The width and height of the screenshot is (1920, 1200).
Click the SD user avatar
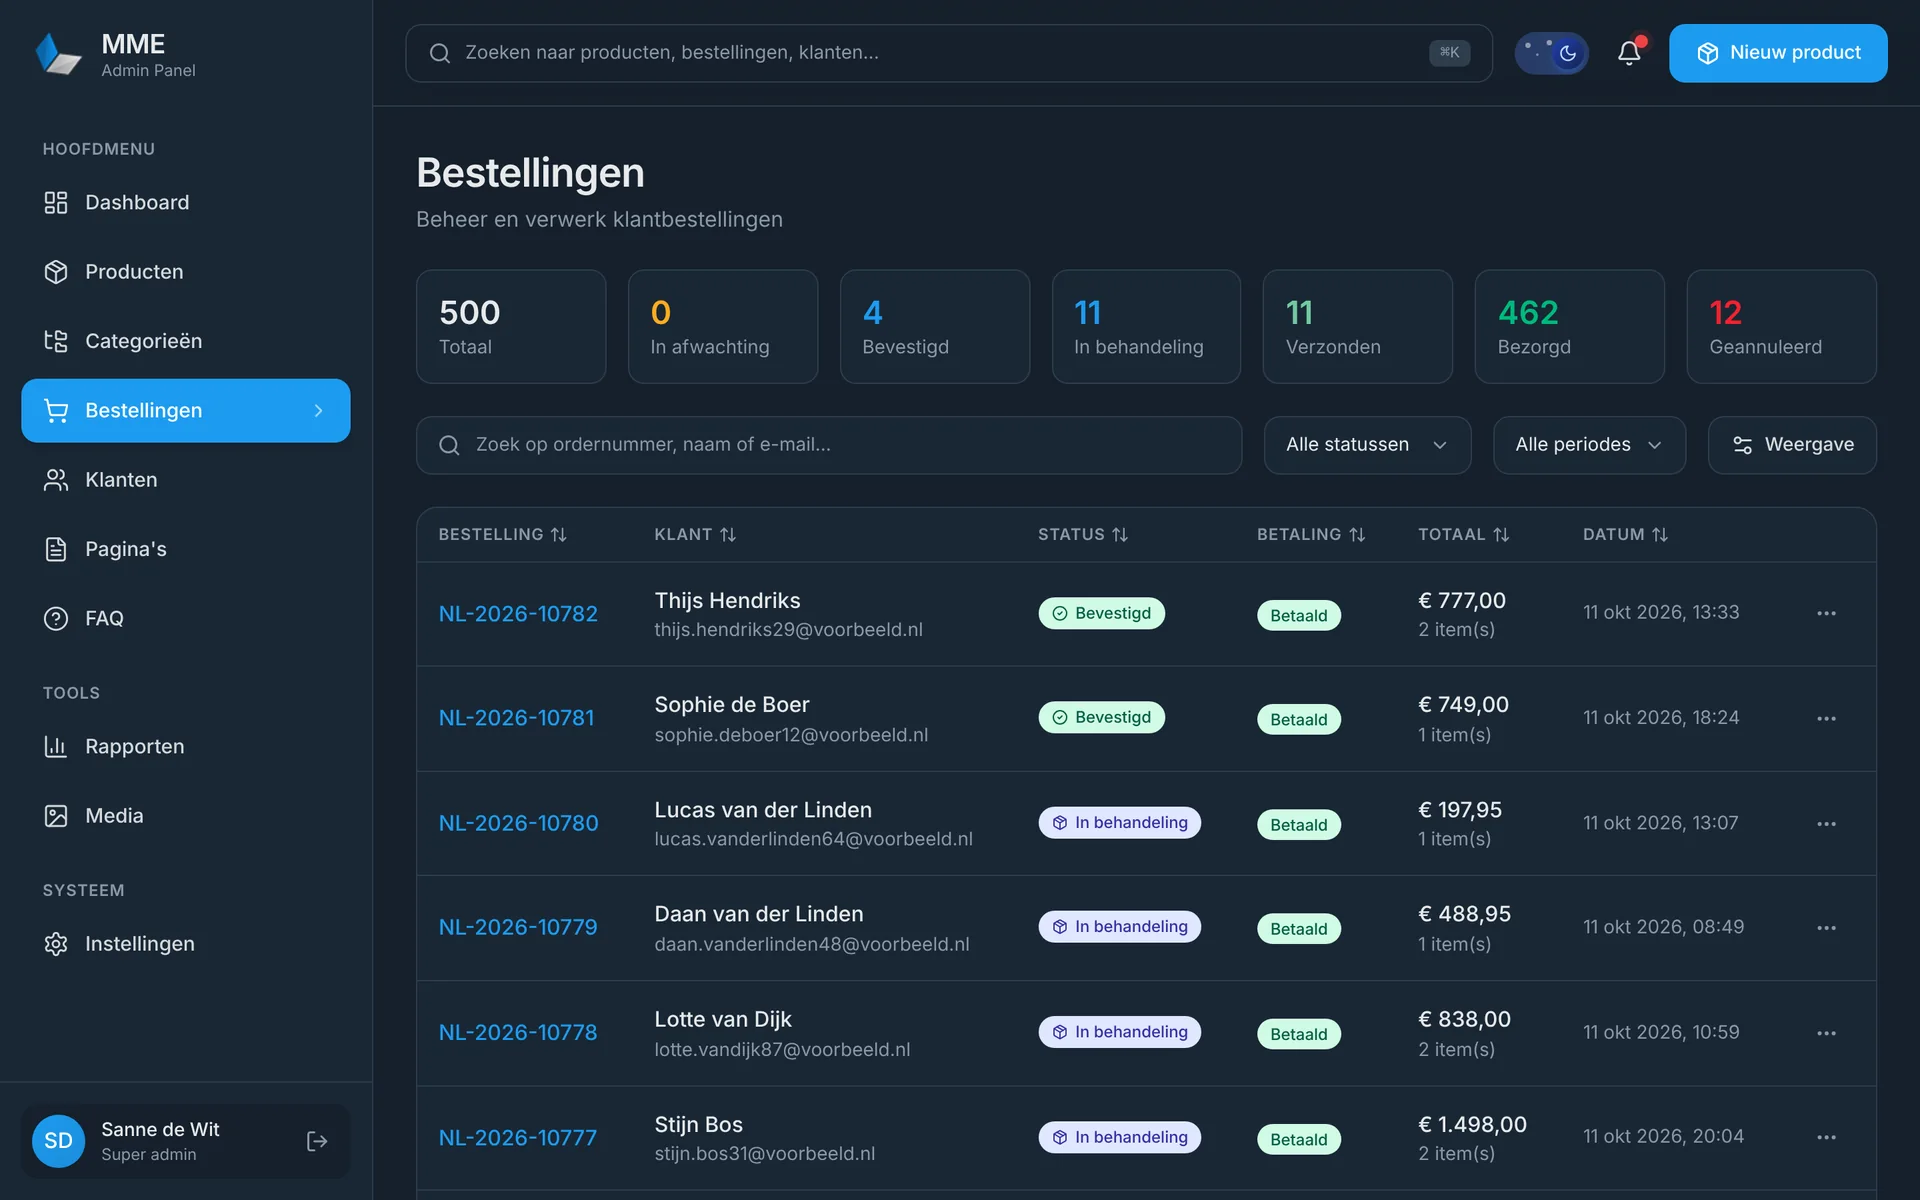[x=58, y=1141]
